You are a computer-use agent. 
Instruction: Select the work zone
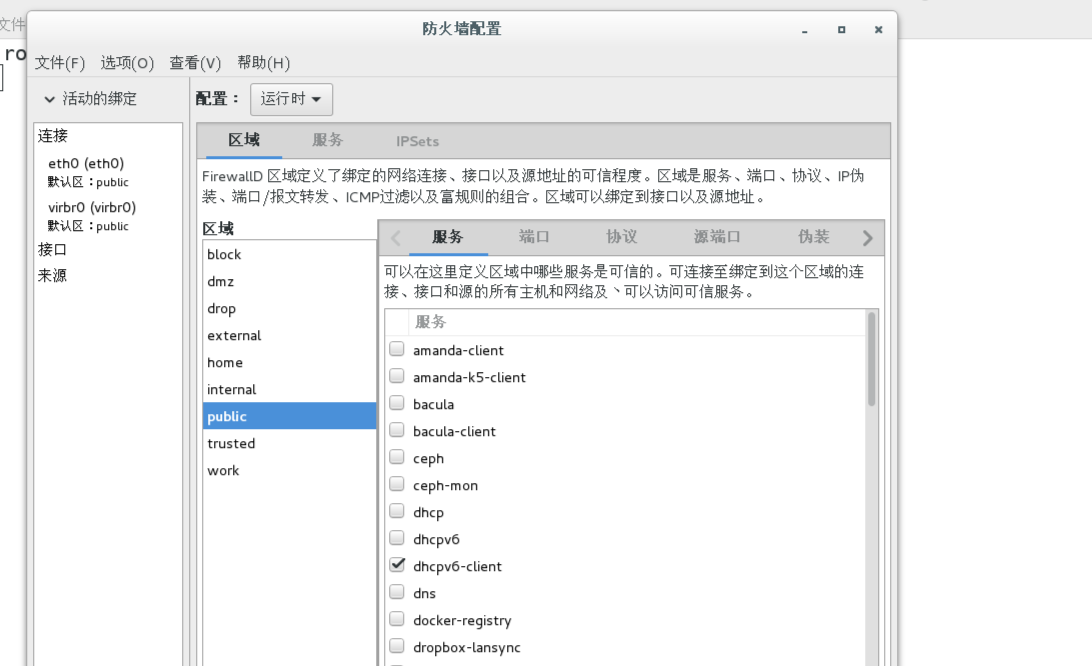click(289, 470)
